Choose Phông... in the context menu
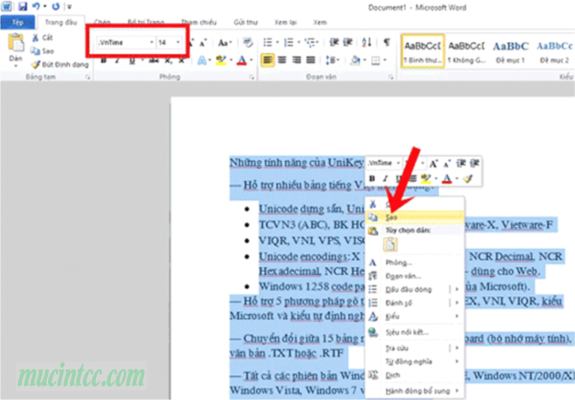 415,263
